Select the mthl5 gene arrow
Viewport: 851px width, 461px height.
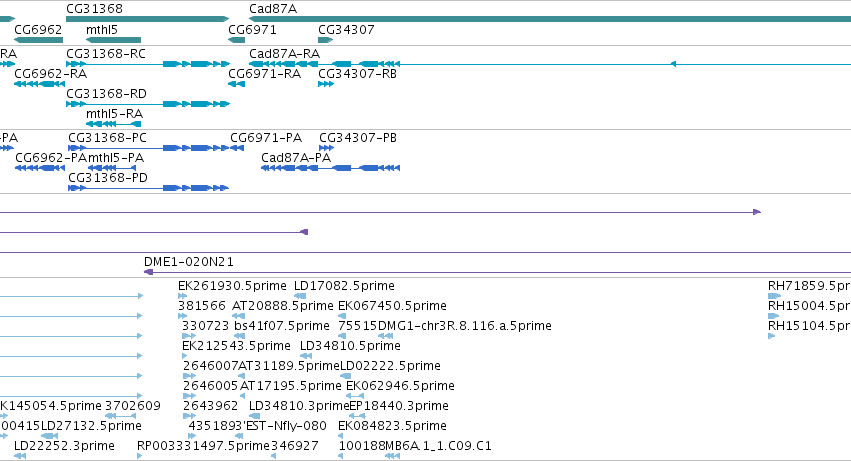113,40
